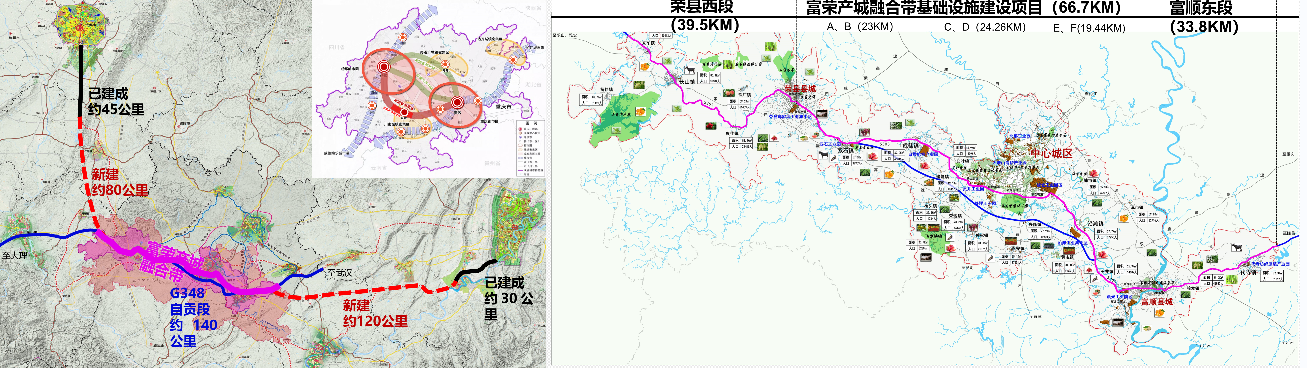Click the 富荣产城融合带基础设施建设项目 title
Screen dimensions: 1307x368
924,8
